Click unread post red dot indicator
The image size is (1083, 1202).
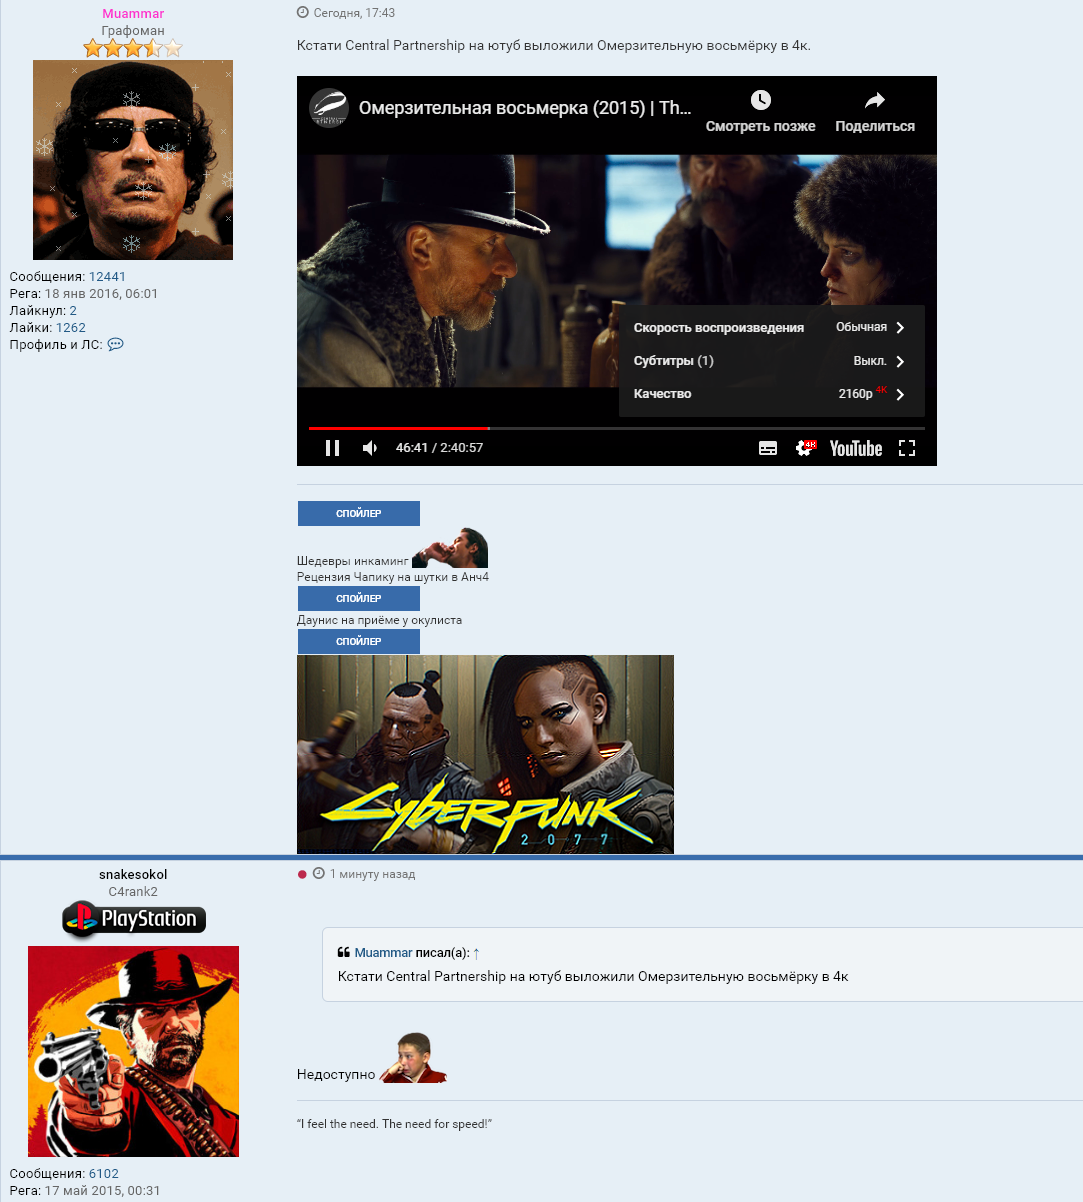click(302, 874)
